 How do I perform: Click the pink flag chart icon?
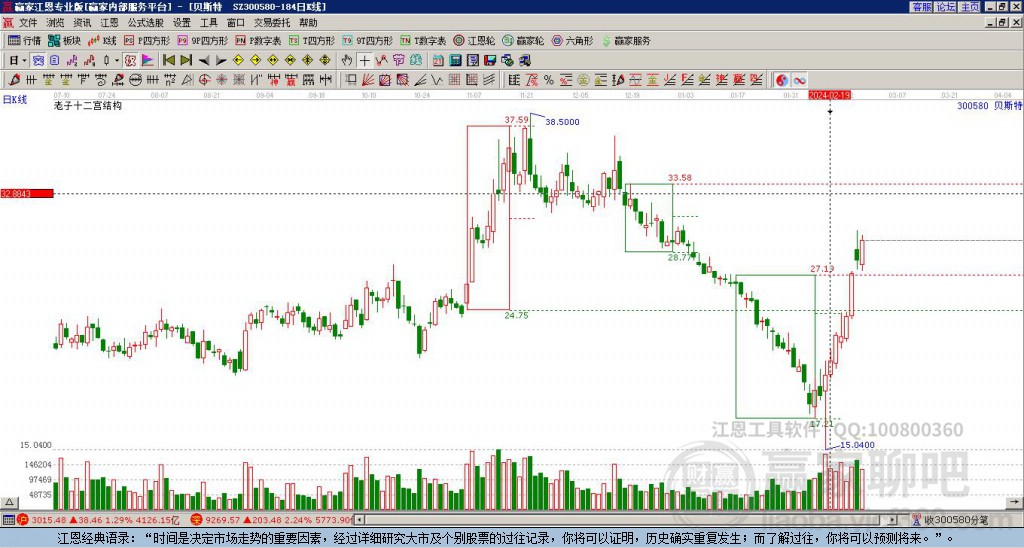pyautogui.click(x=148, y=61)
